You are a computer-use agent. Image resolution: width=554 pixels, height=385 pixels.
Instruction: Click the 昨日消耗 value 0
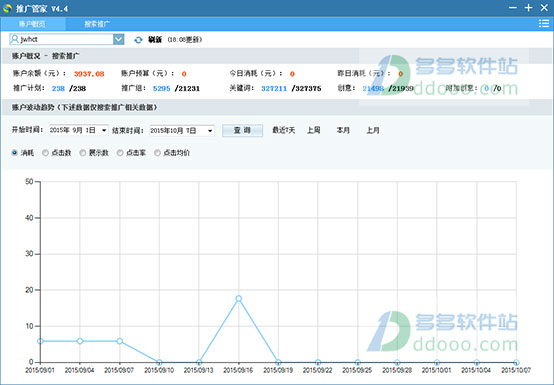[401, 74]
